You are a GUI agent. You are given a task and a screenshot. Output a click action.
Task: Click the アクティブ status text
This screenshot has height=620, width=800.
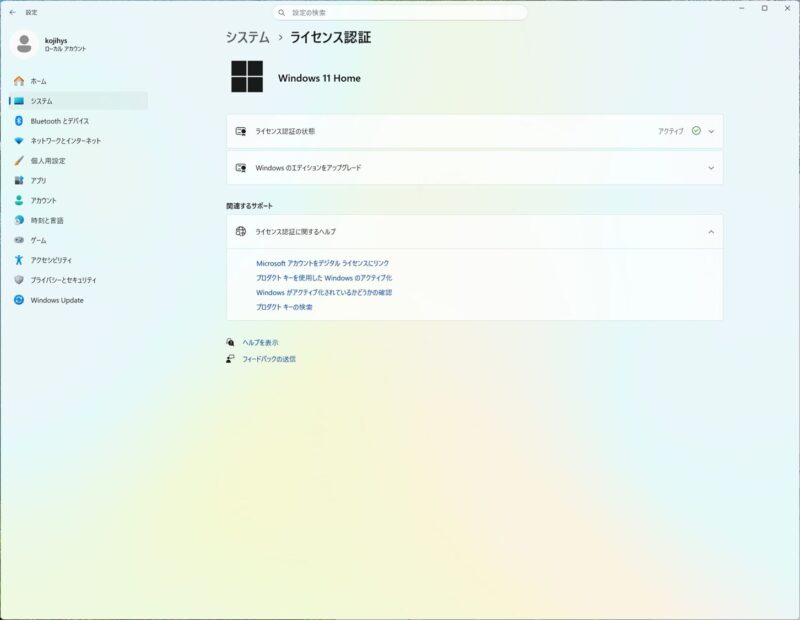(670, 132)
